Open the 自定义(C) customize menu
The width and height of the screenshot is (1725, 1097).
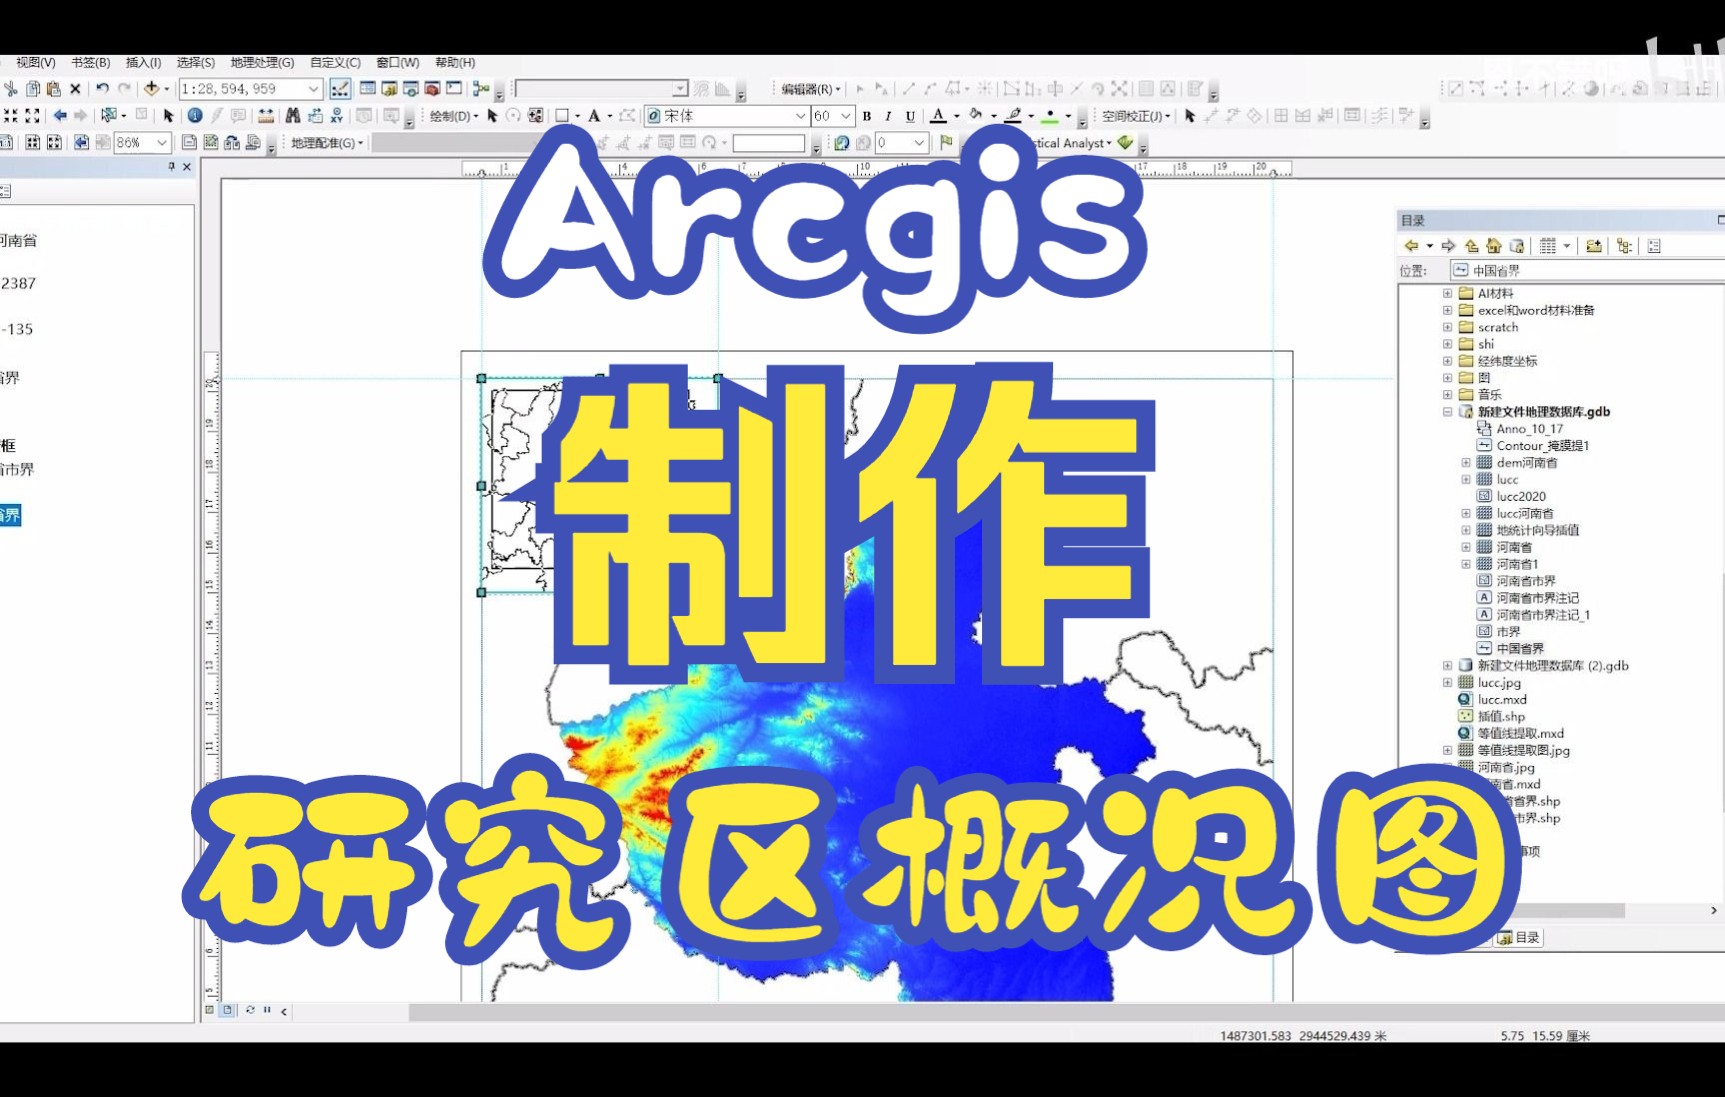coord(335,62)
